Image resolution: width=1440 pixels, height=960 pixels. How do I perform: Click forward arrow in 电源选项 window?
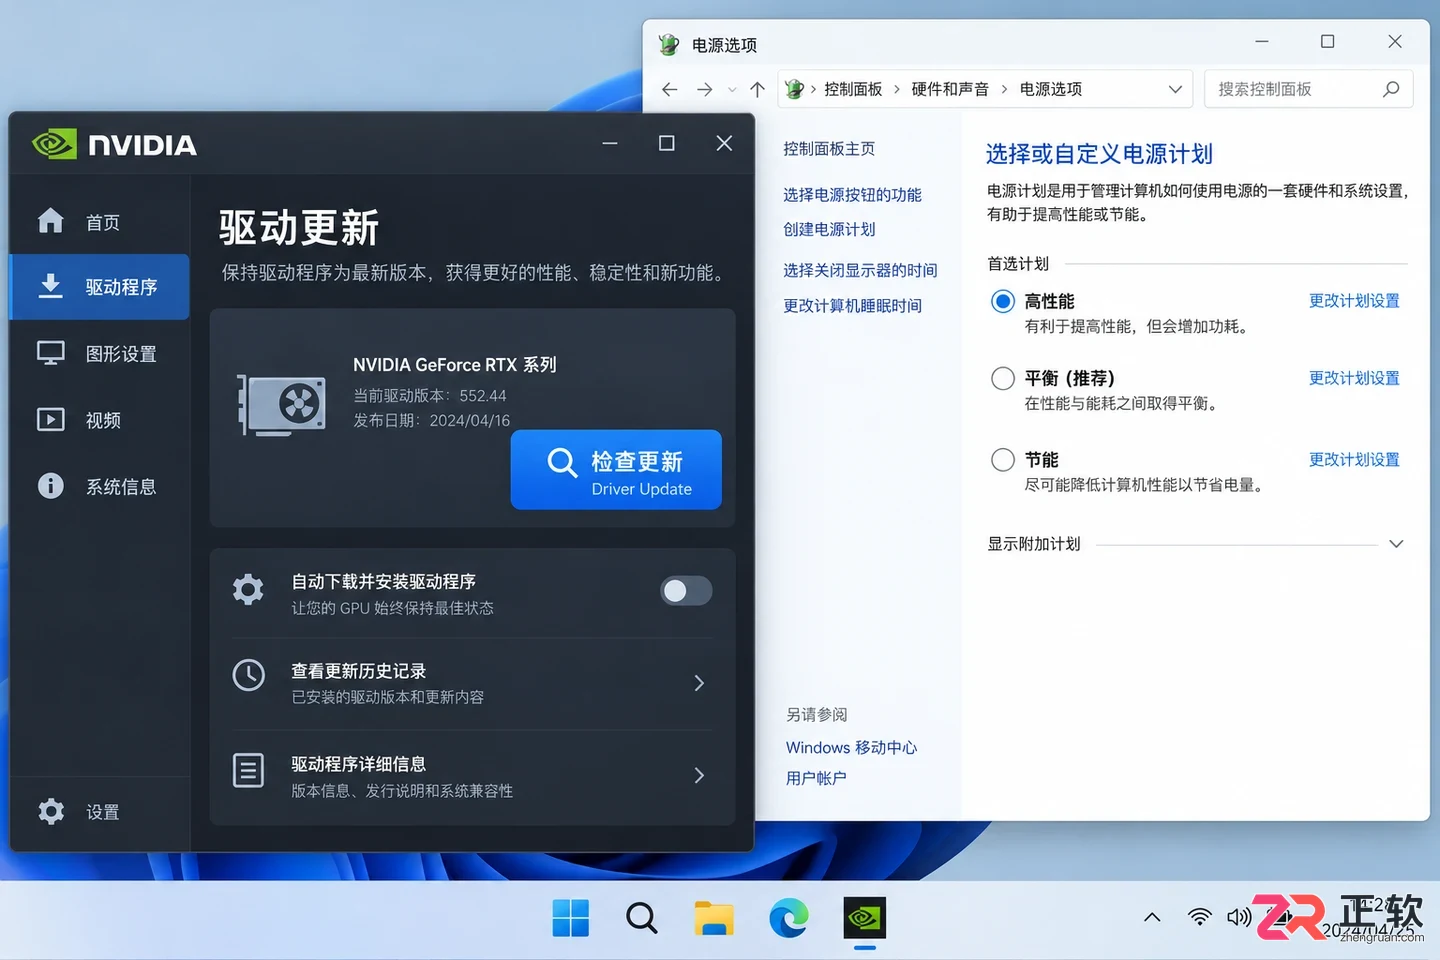coord(705,89)
